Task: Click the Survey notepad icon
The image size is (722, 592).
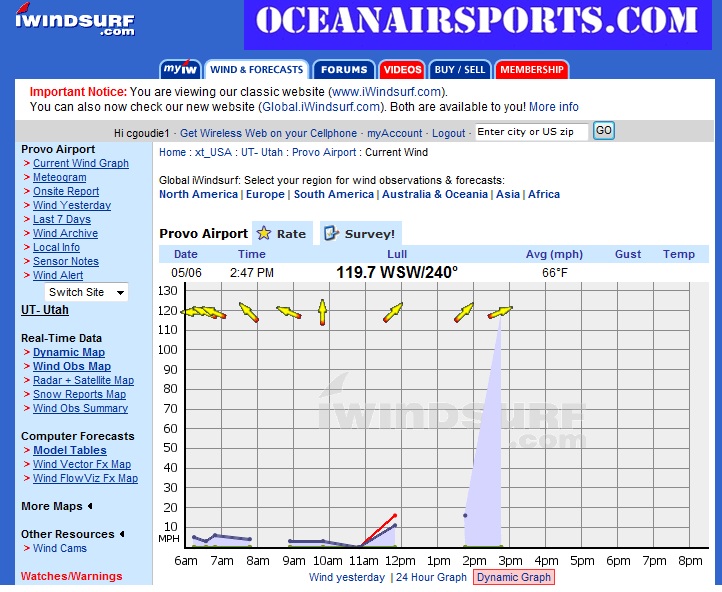Action: (331, 233)
